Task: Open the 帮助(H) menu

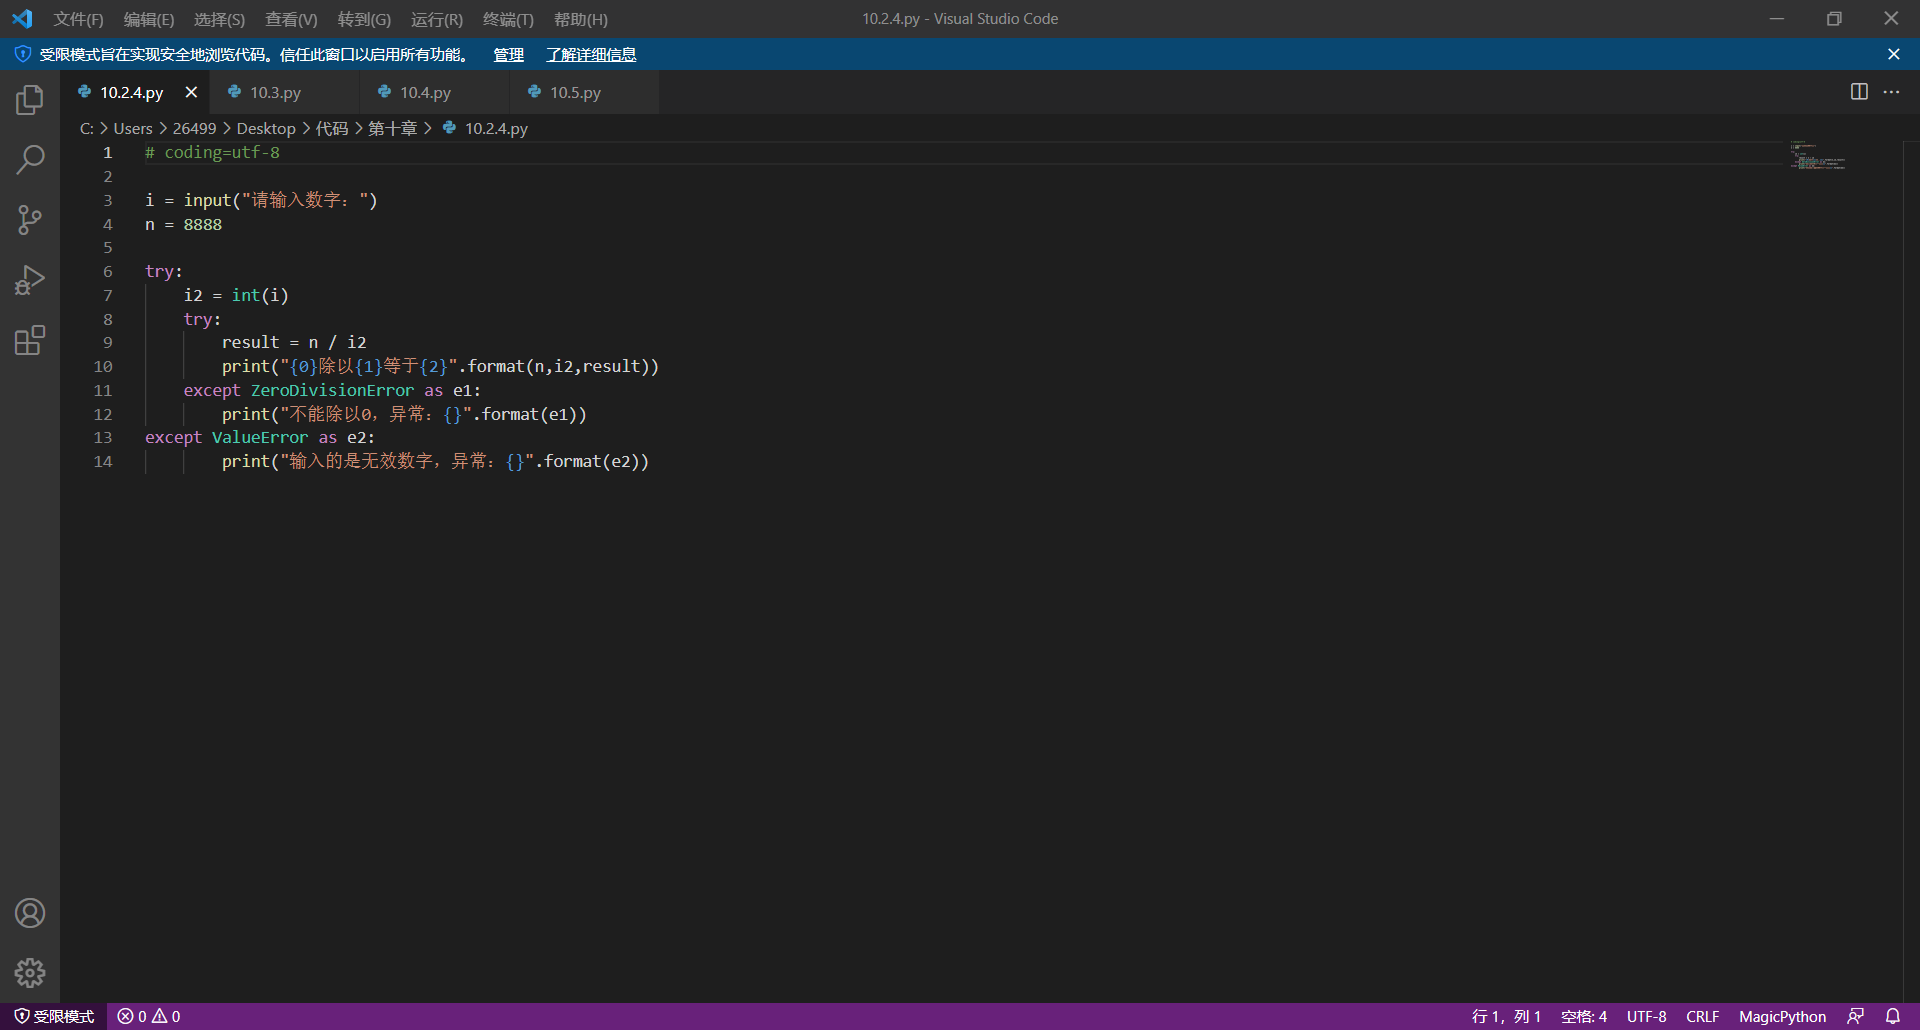Action: click(580, 19)
